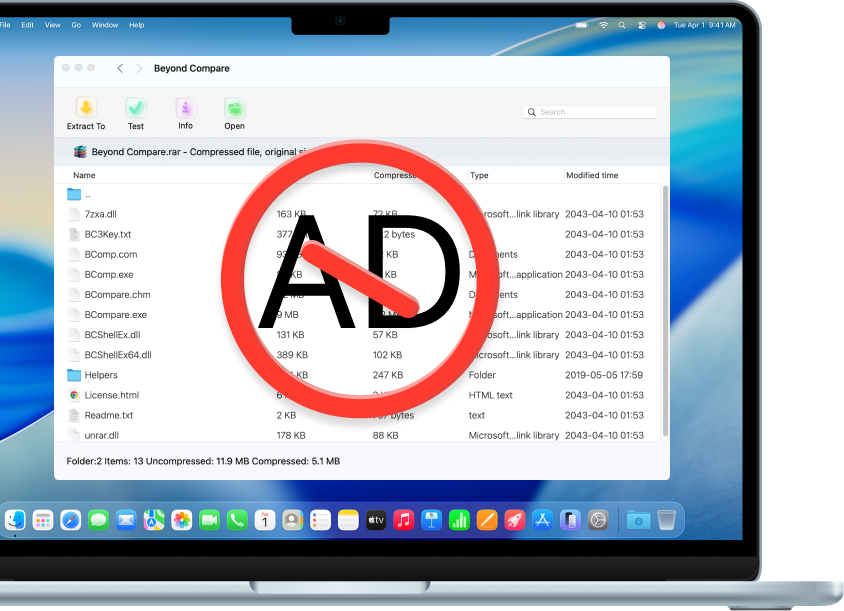The image size is (844, 611).
Task: Open the Help menu
Action: click(x=137, y=25)
